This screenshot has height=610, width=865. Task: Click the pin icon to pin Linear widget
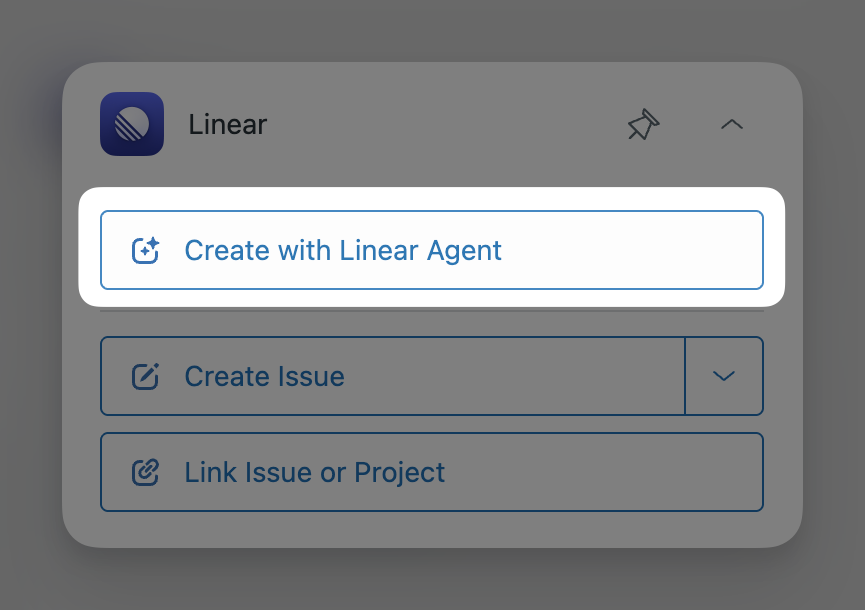click(643, 125)
